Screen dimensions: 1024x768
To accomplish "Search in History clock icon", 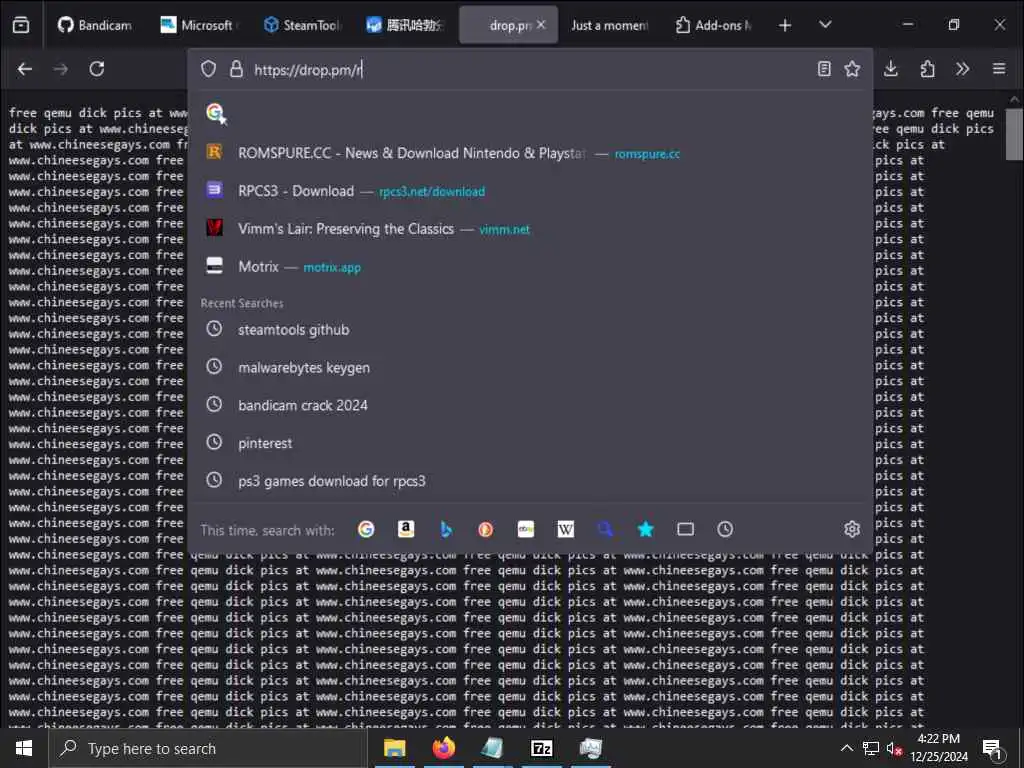I will (x=725, y=529).
